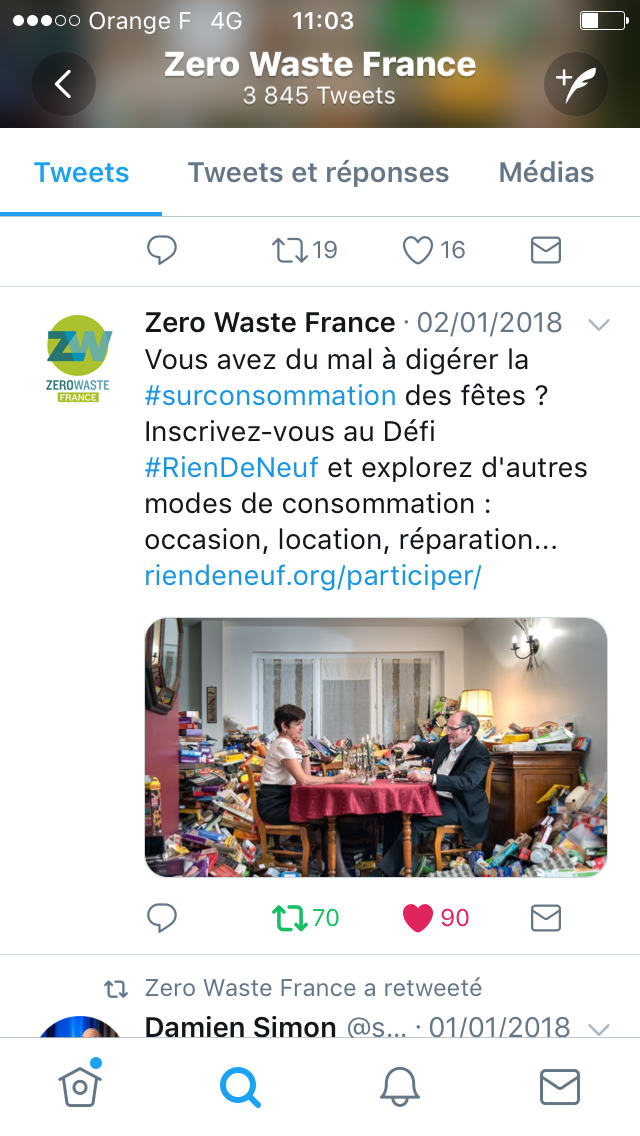Switch to the Tweets et réponses tab
The height and width of the screenshot is (1136, 640).
[x=318, y=172]
